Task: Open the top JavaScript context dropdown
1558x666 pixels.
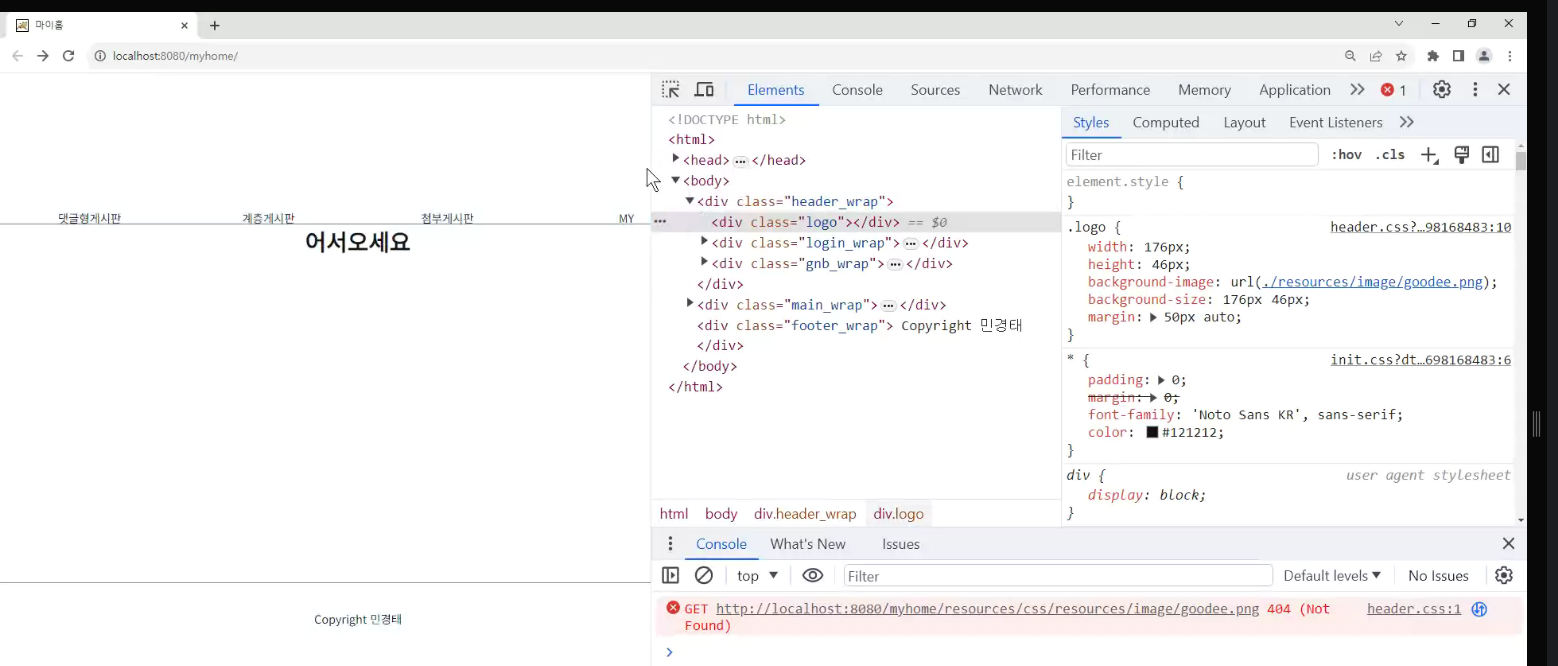Action: 757,576
